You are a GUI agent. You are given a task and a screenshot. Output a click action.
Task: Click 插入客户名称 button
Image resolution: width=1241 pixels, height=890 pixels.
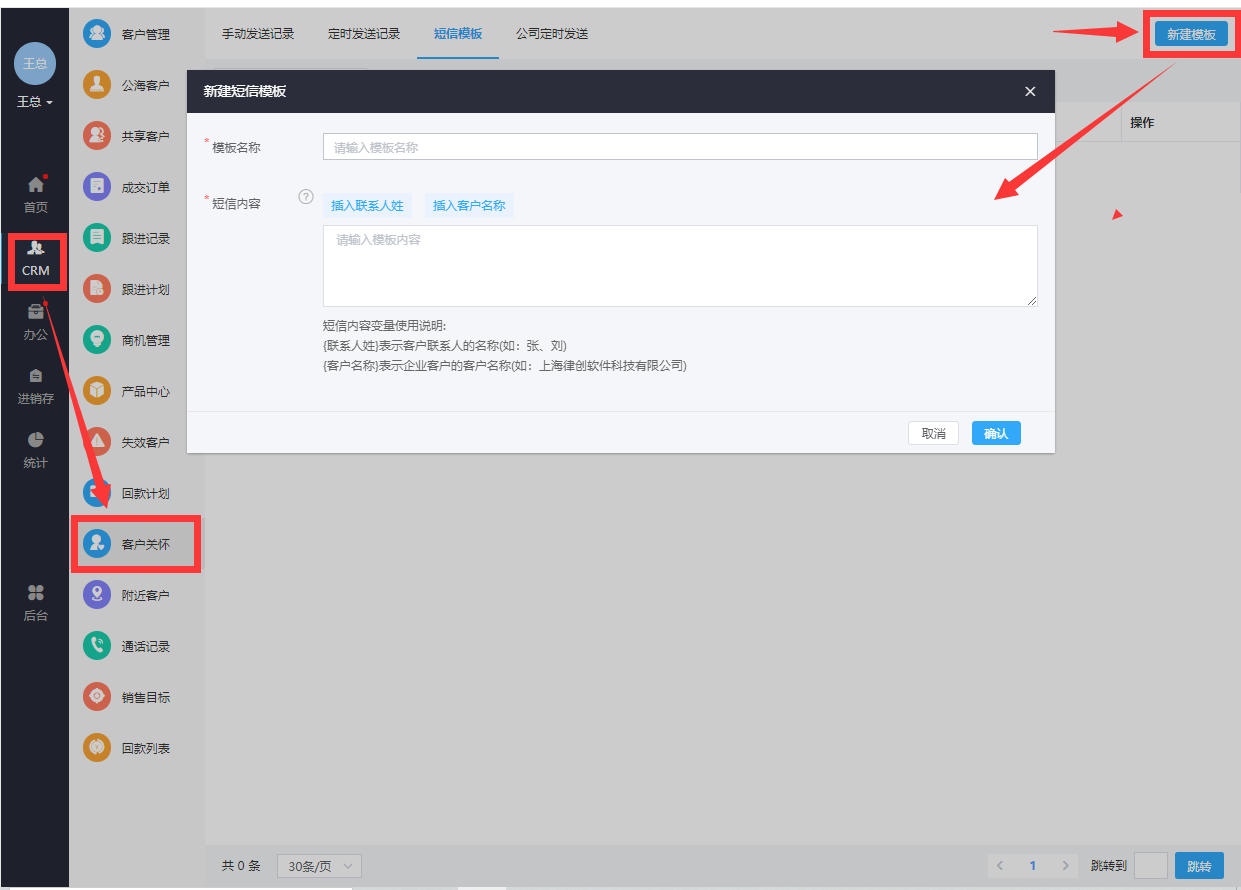pyautogui.click(x=469, y=206)
